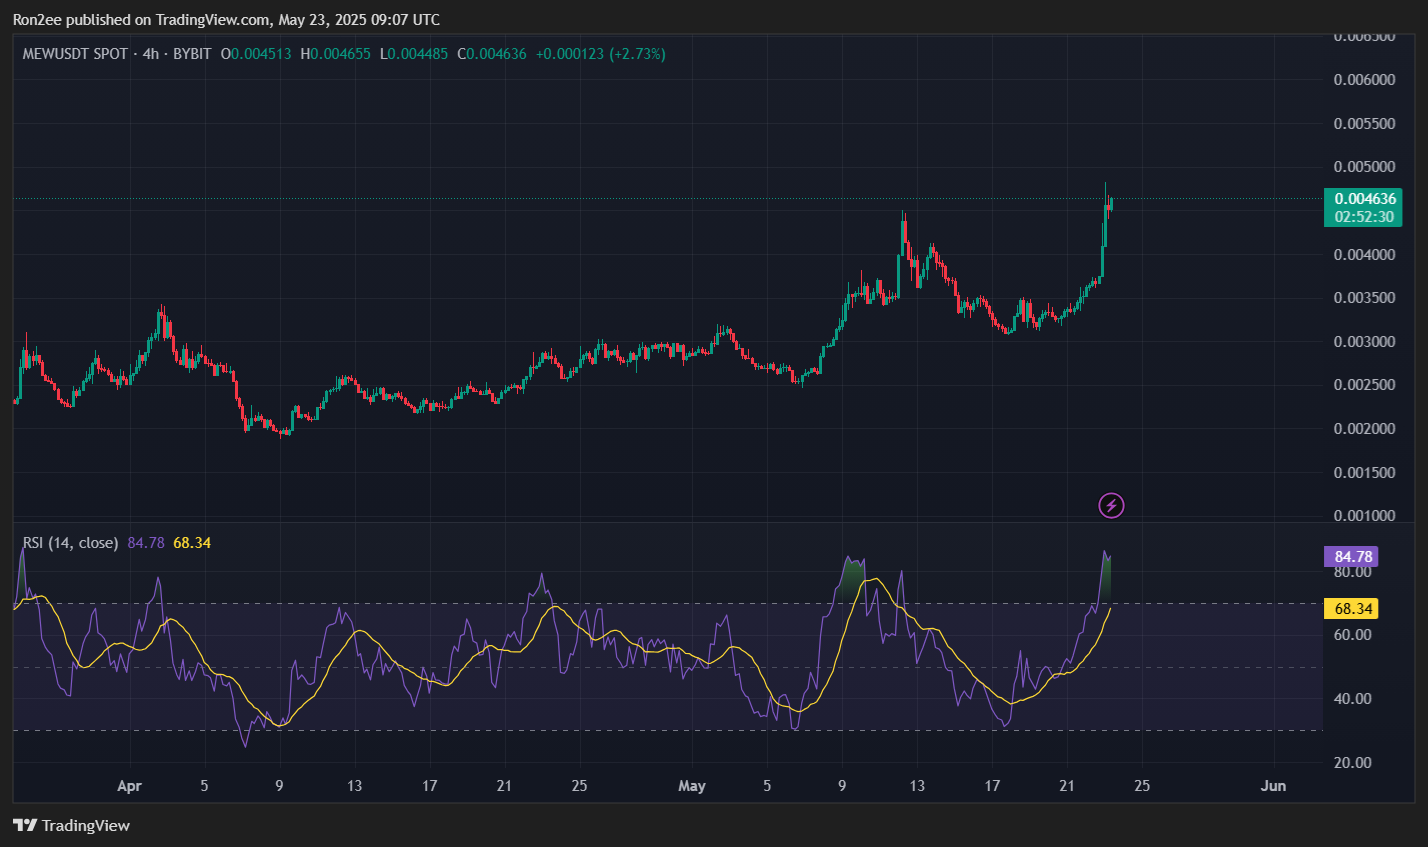Click the purple RSI value 84.78 label
Image resolution: width=1428 pixels, height=847 pixels.
[1349, 556]
